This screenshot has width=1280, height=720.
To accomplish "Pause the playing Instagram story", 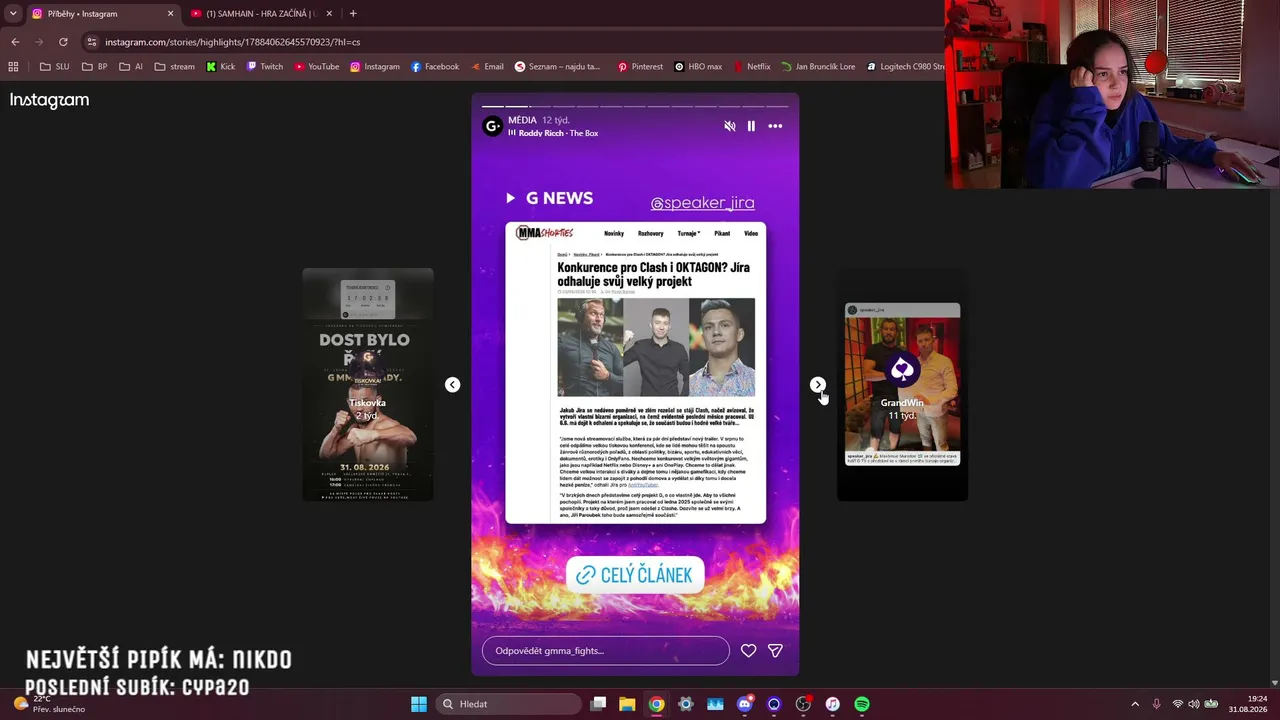I will [x=751, y=126].
